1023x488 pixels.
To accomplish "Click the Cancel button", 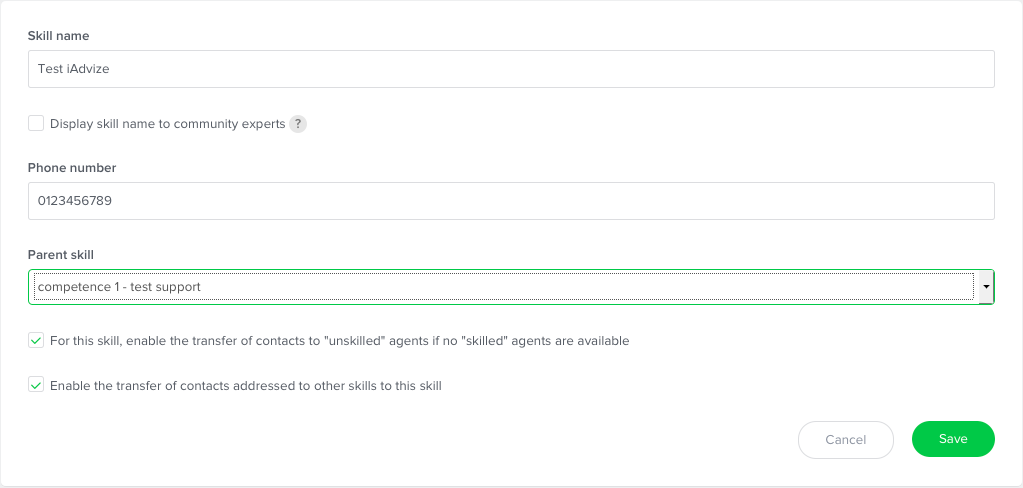I will coord(845,439).
